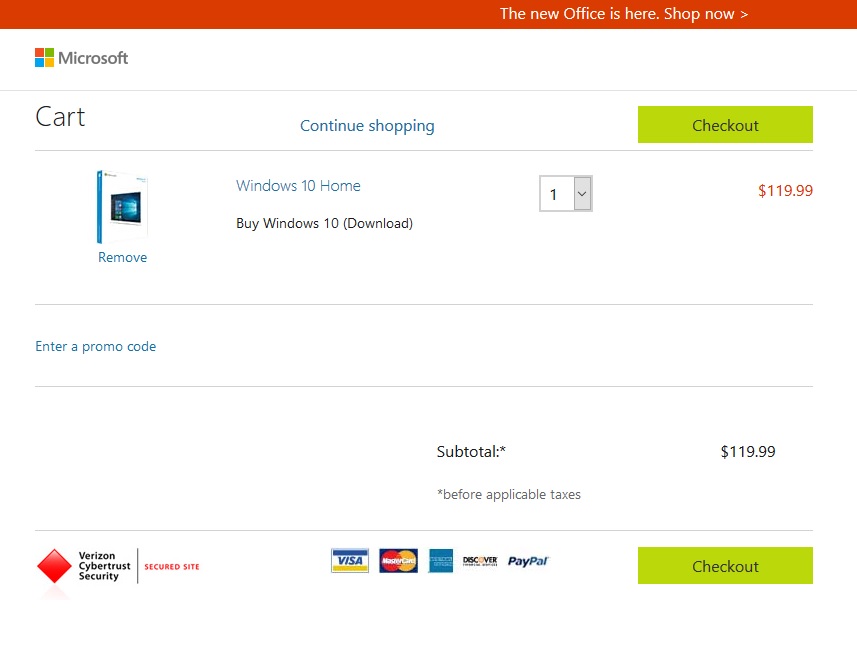Remove Windows 10 Home from cart

click(122, 257)
